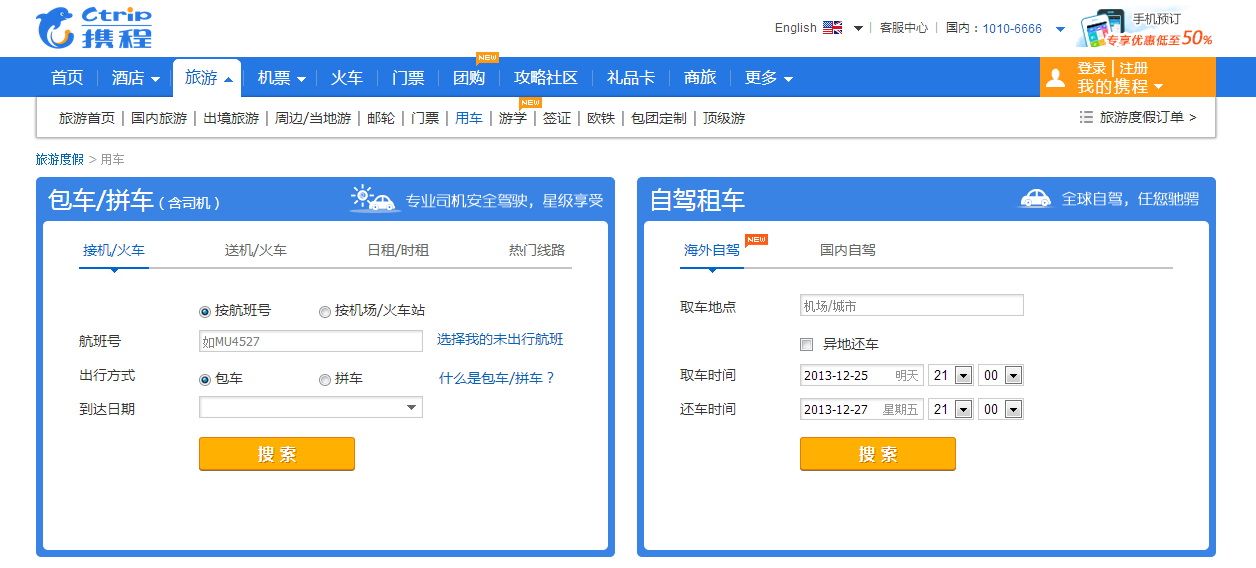1256x568 pixels.
Task: Switch to the 日租/时租 tab
Action: [x=397, y=250]
